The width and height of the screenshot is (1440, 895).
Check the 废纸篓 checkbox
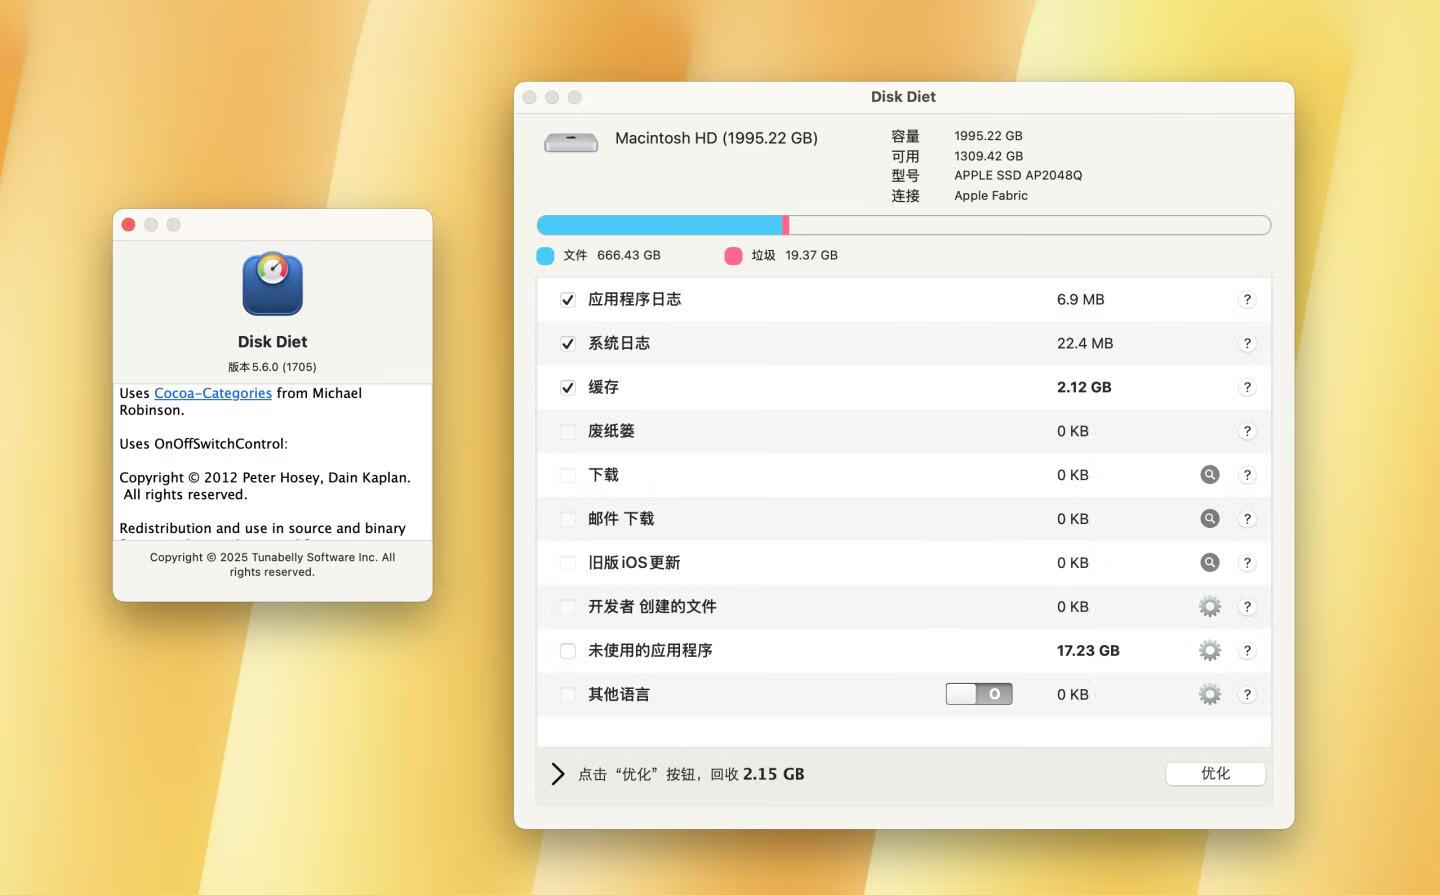point(568,432)
